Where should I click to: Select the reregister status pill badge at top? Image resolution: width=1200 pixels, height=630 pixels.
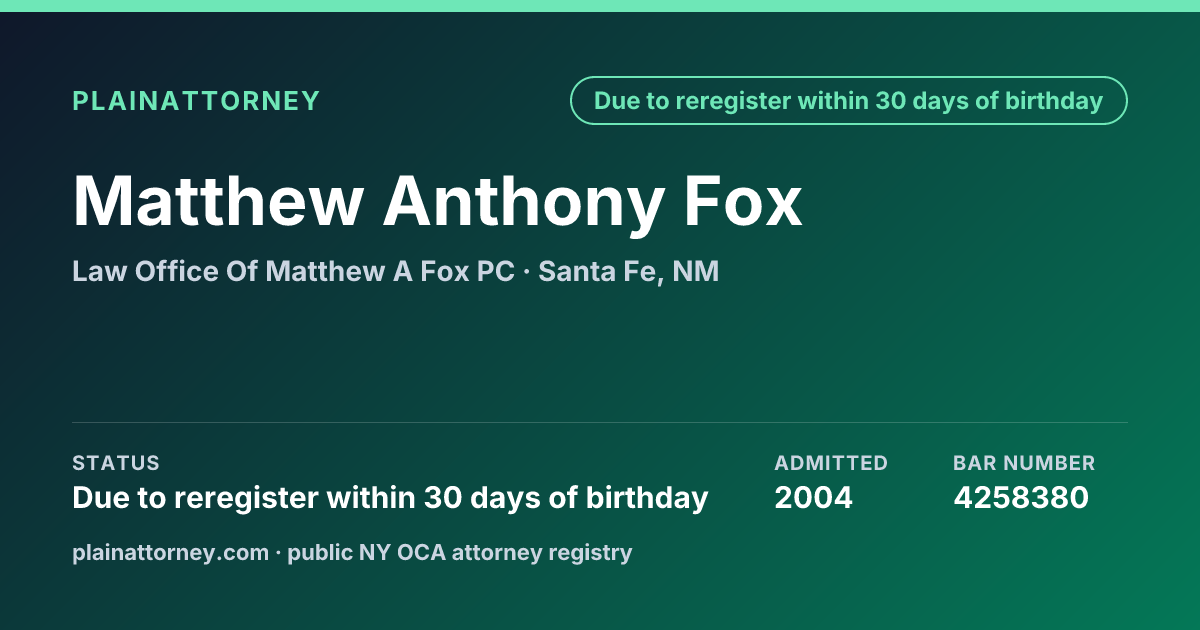[x=849, y=101]
